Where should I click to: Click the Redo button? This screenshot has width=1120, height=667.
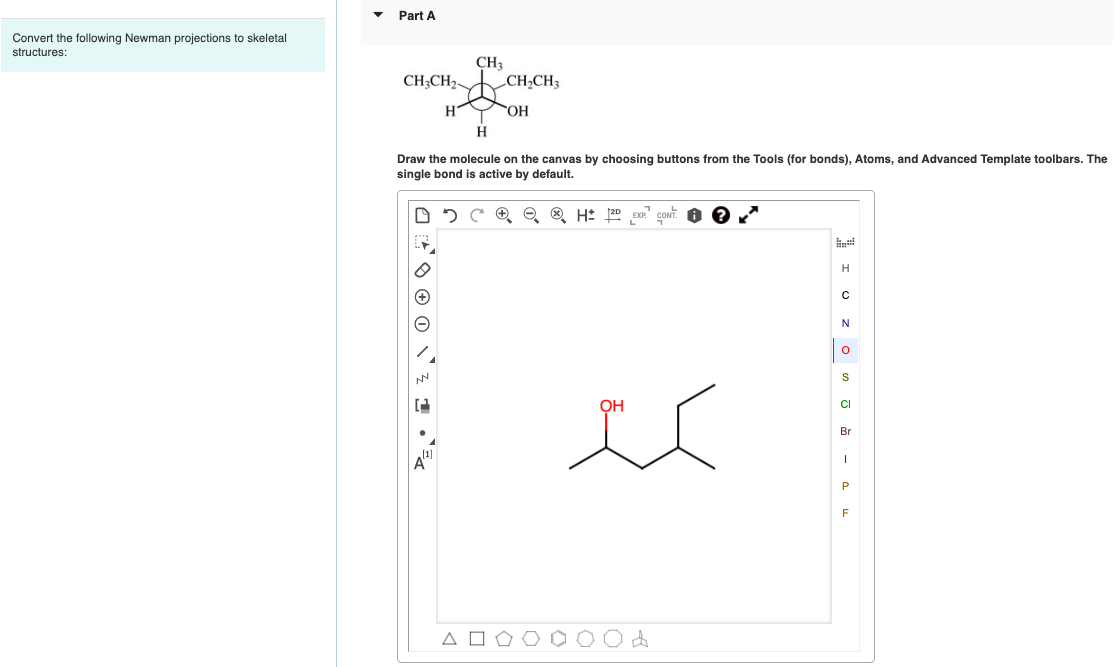(x=477, y=213)
